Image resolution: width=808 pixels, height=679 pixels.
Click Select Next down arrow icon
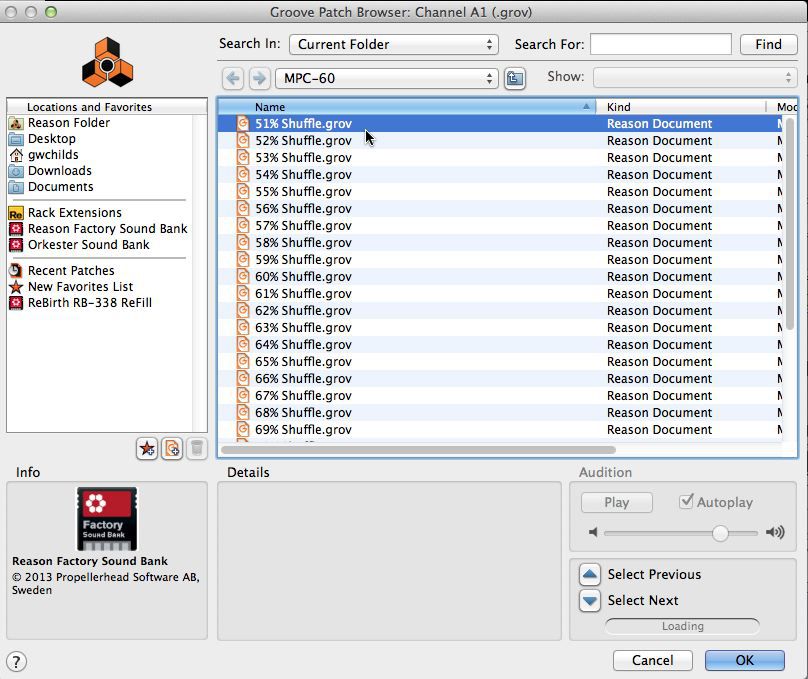pyautogui.click(x=590, y=601)
